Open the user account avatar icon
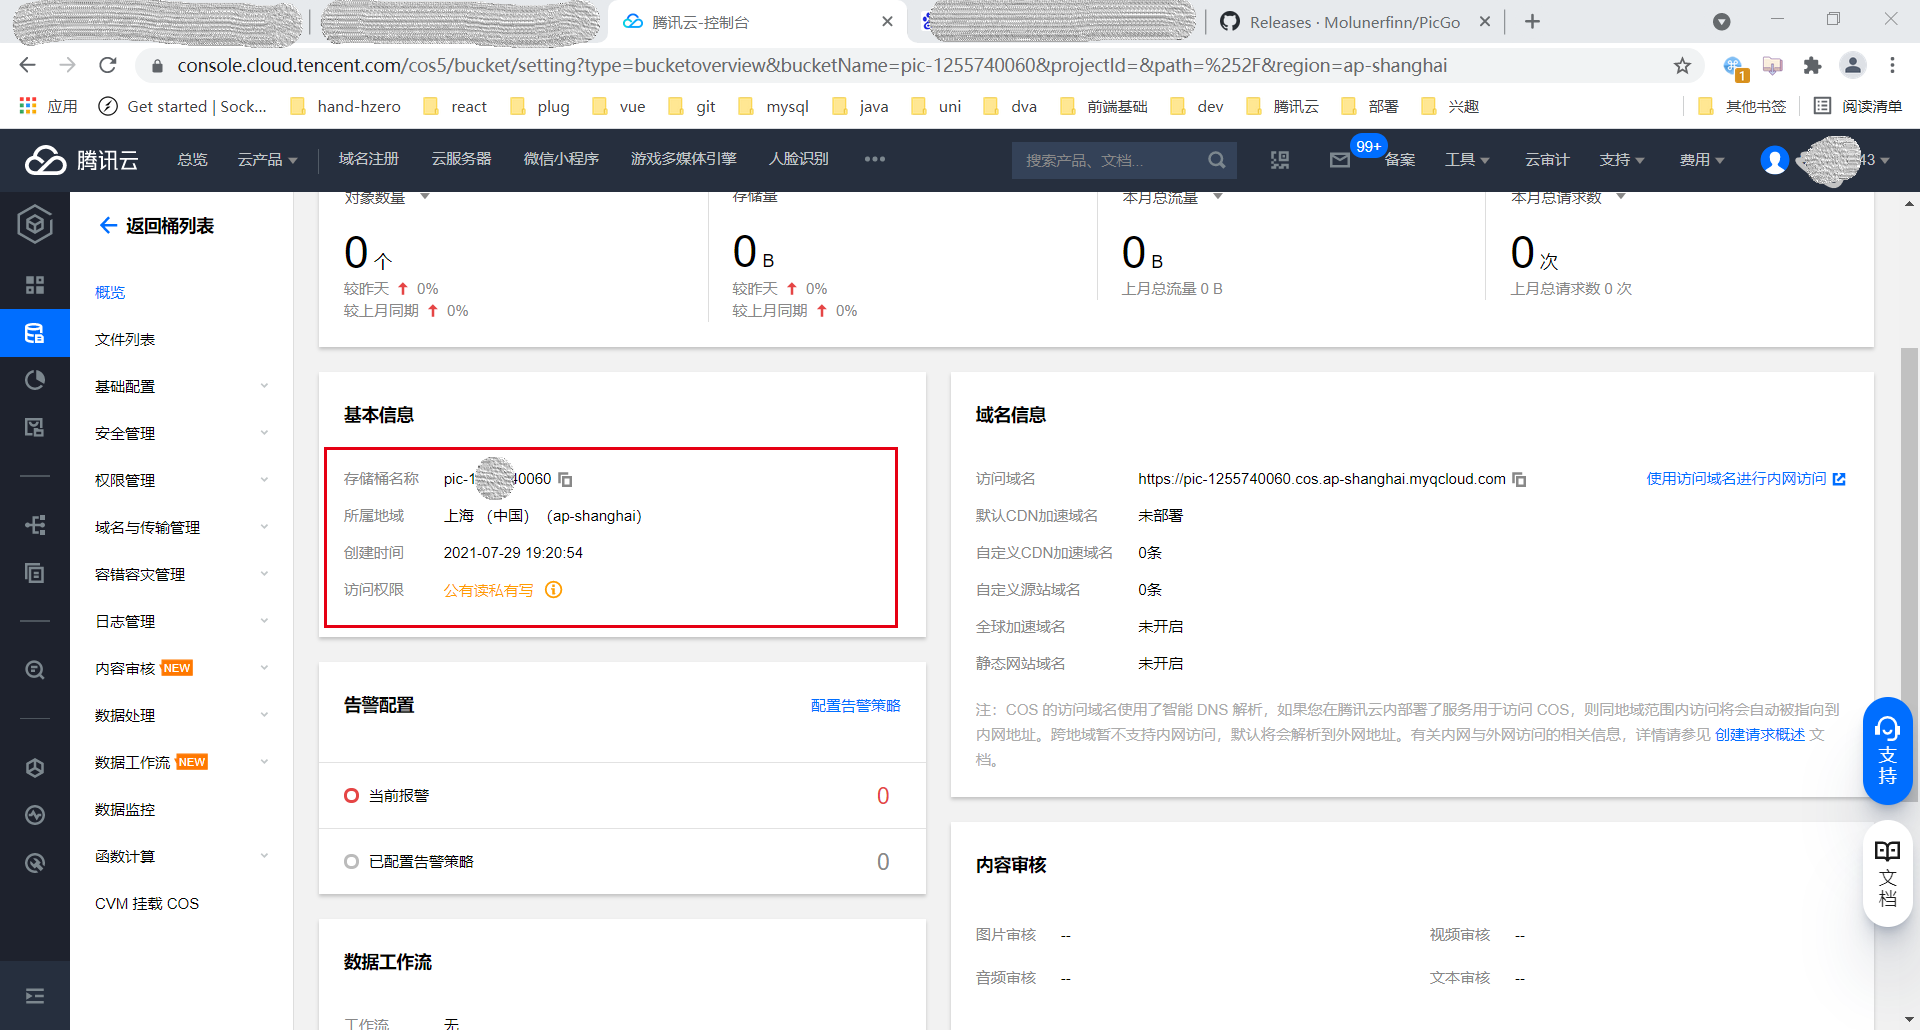Screen dimensions: 1920x1030 1774,160
